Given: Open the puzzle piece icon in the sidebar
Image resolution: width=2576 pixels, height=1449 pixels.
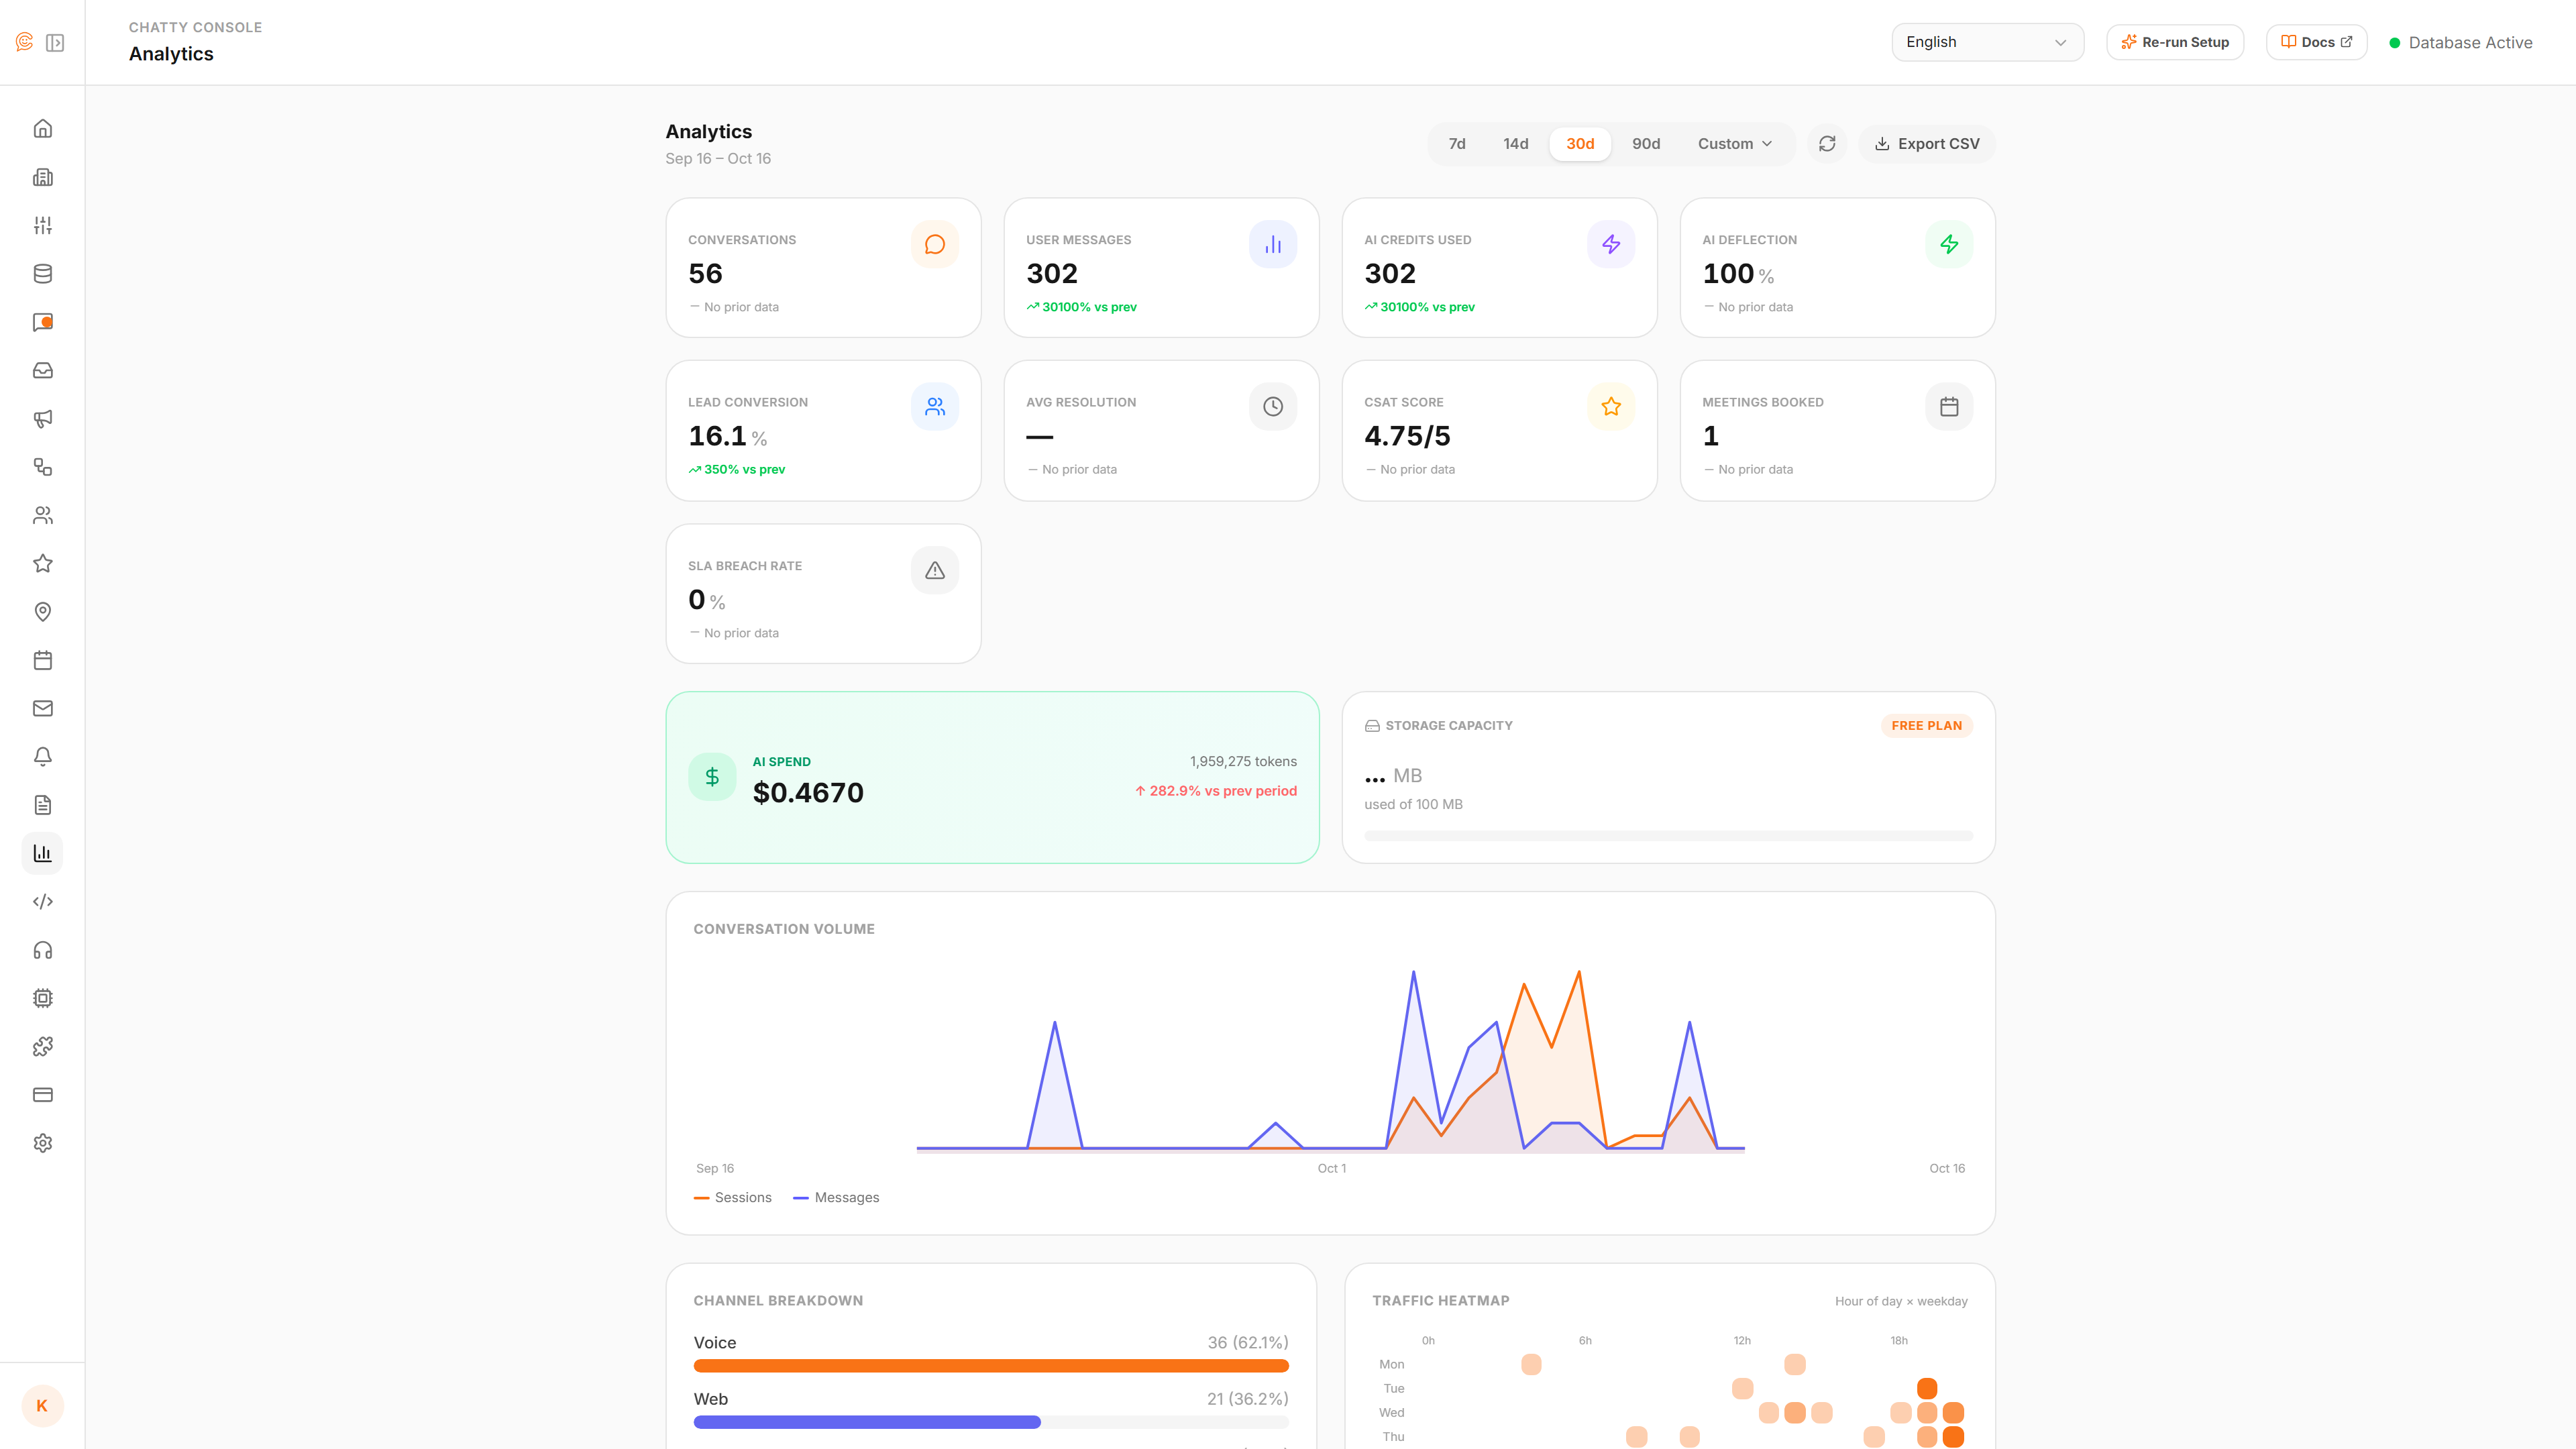Looking at the screenshot, I should (x=43, y=1047).
